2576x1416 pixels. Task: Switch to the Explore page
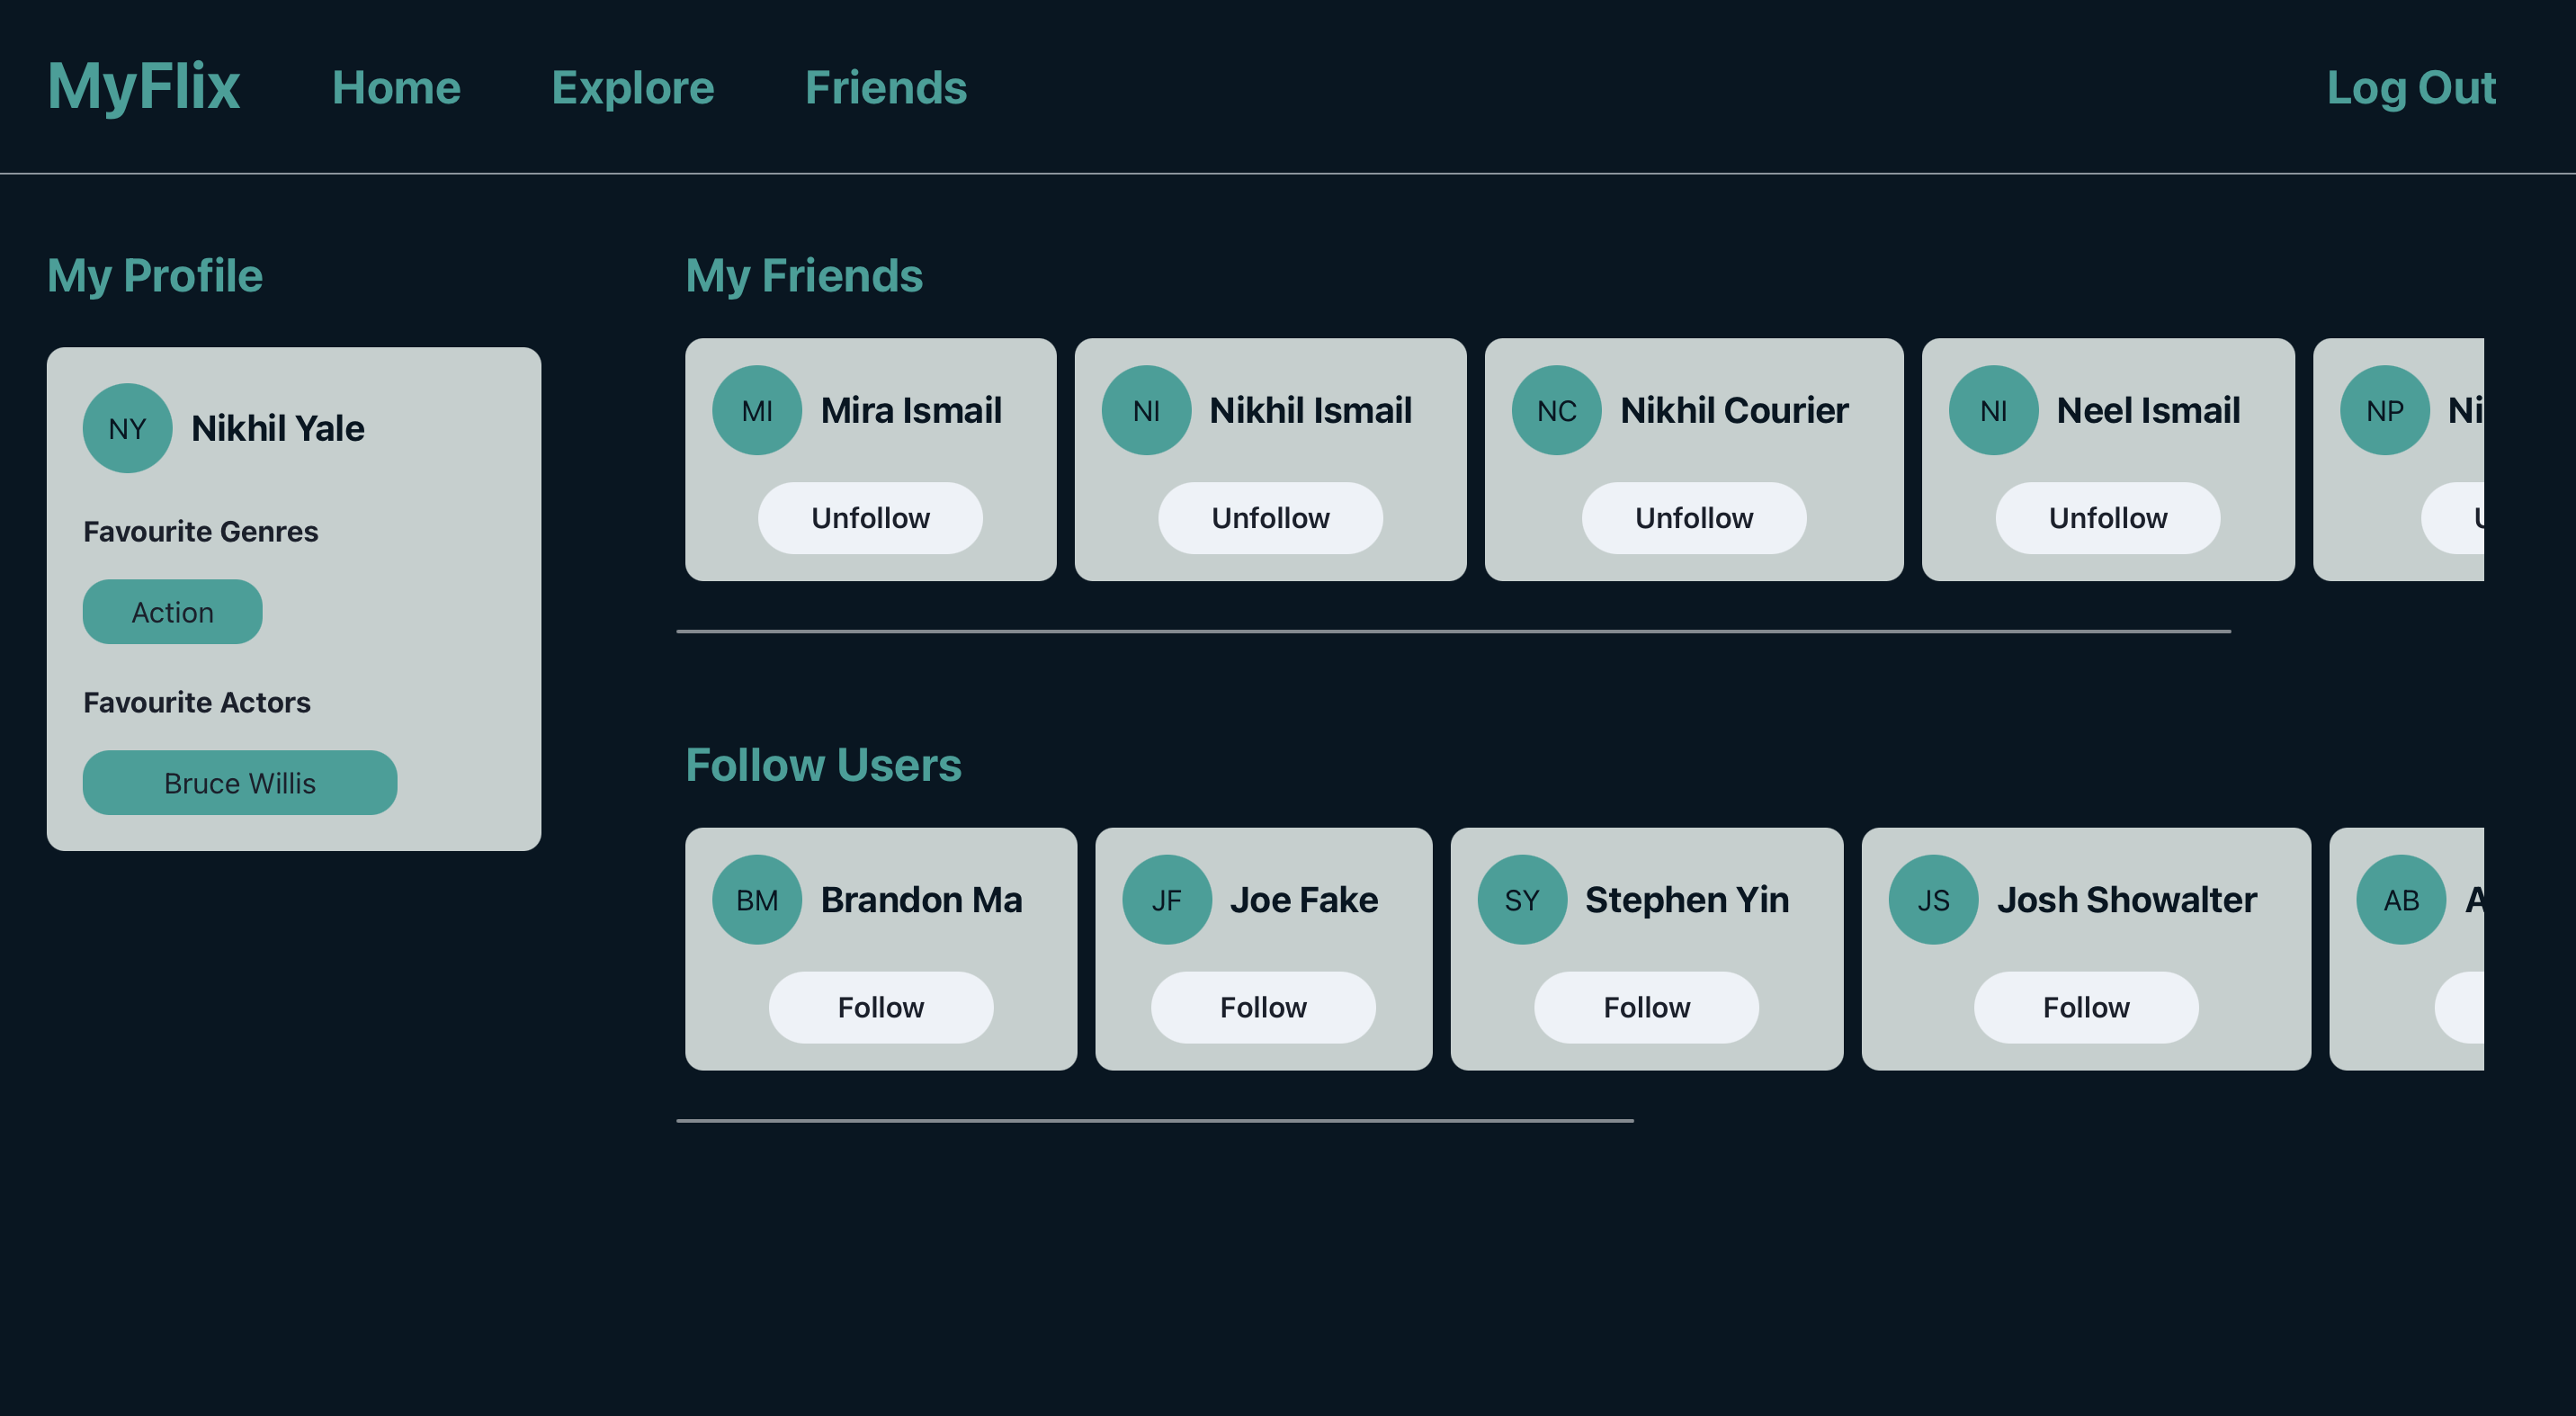[632, 87]
